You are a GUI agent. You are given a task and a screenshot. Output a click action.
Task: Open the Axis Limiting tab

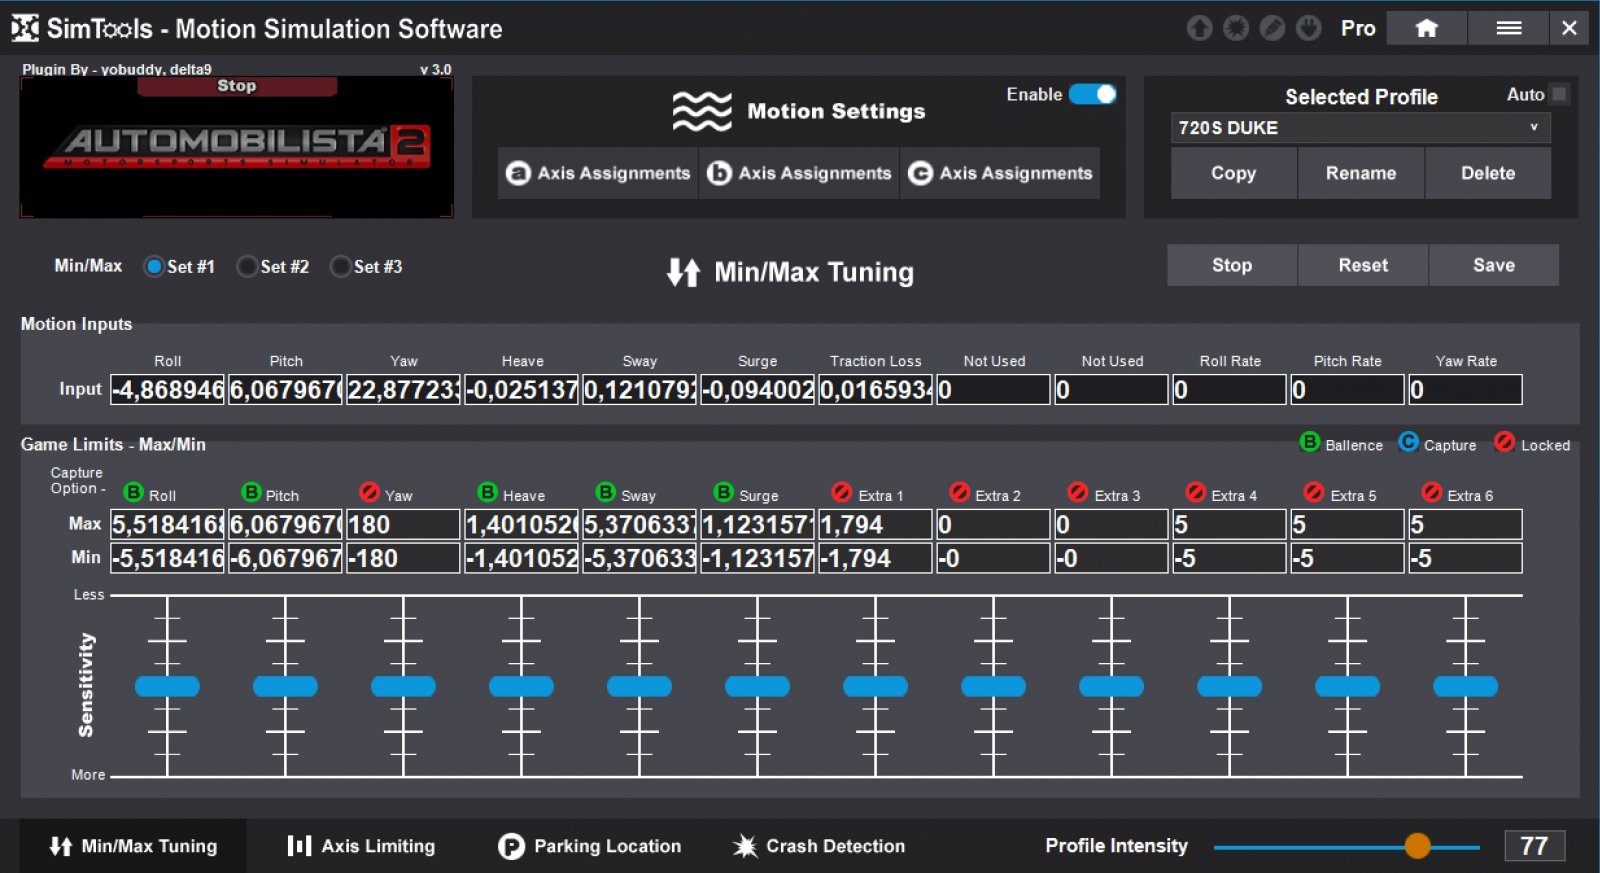tap(361, 846)
